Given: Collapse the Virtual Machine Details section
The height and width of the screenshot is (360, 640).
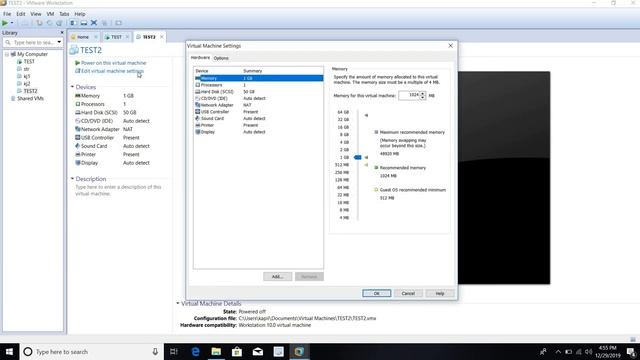Looking at the screenshot, I should coord(178,303).
